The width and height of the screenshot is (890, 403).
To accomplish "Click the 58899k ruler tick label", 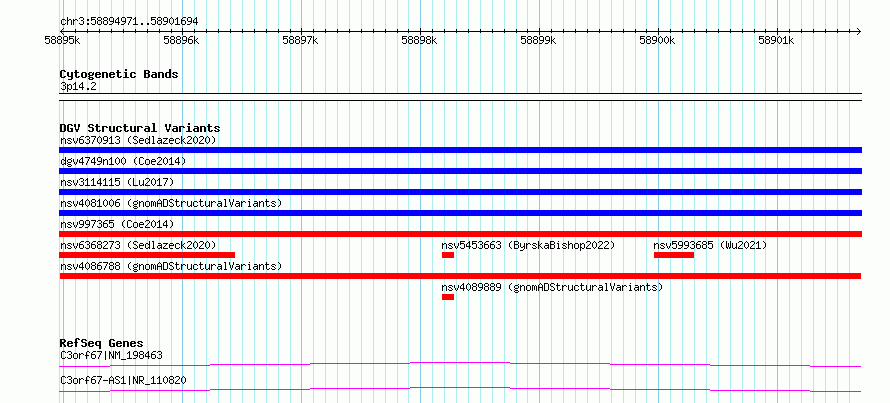I will (x=539, y=41).
